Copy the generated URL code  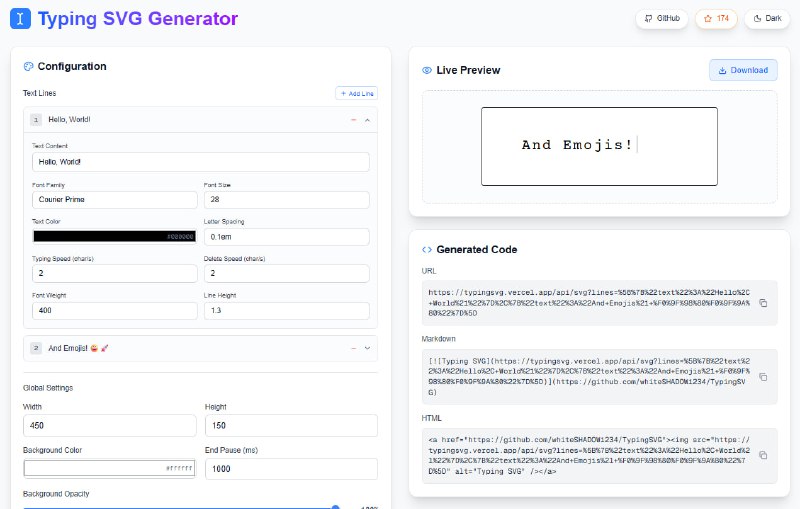pyautogui.click(x=763, y=302)
